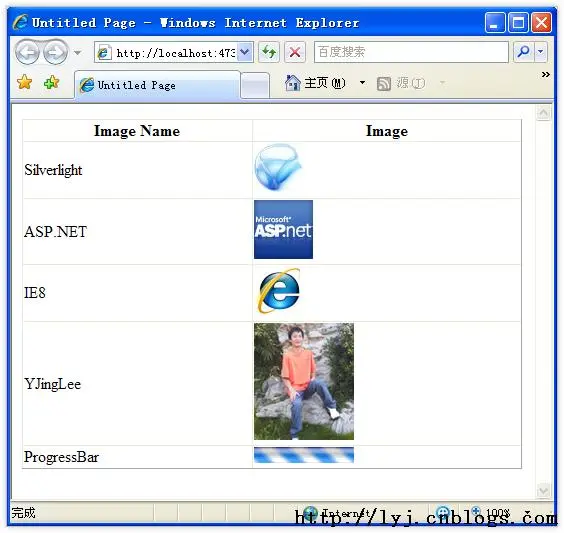Close the Internet Explorer window
This screenshot has height=533, width=564.
pos(541,22)
